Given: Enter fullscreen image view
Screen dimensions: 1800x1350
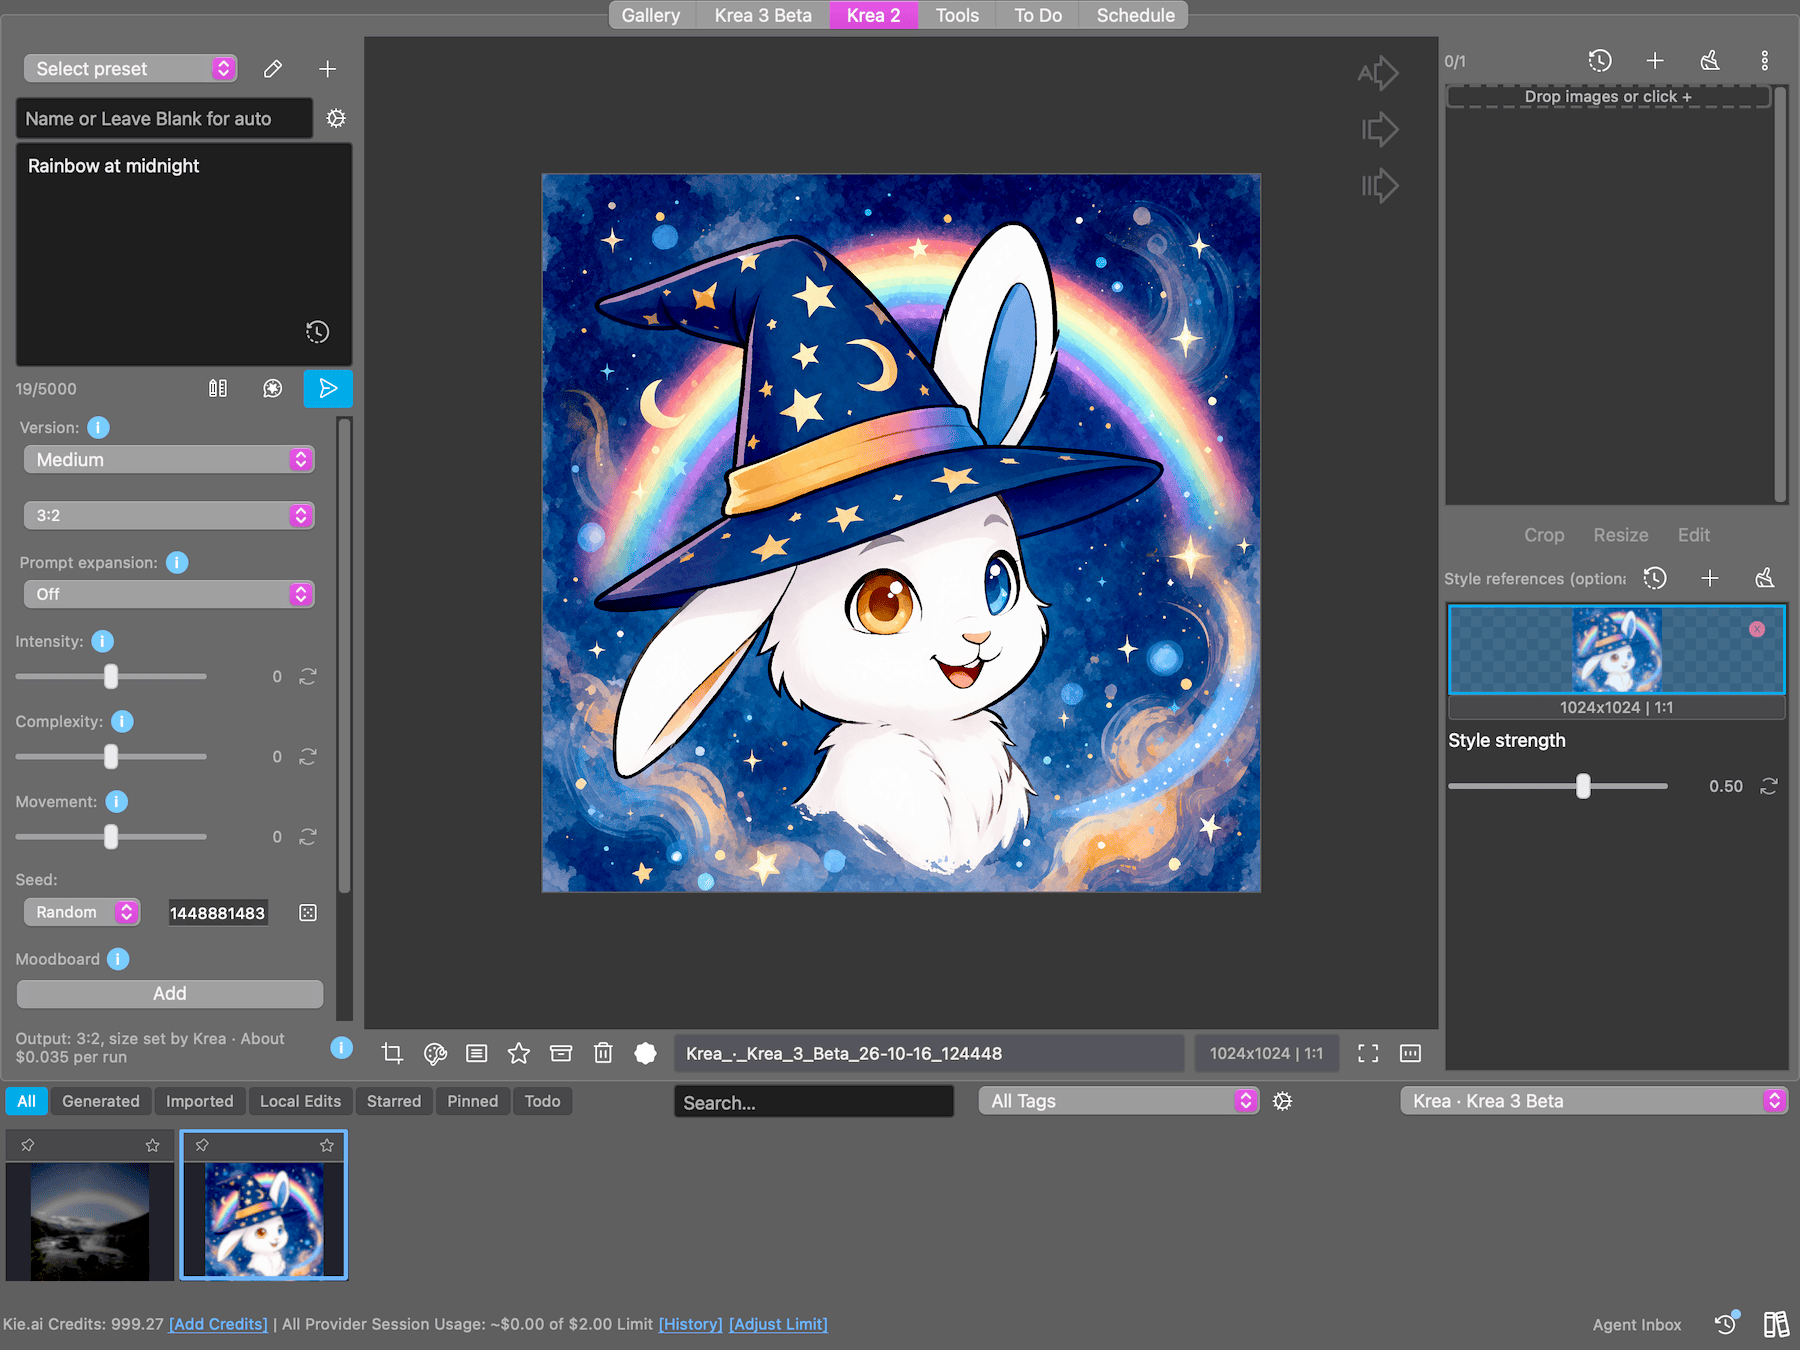Looking at the screenshot, I should pos(1368,1053).
